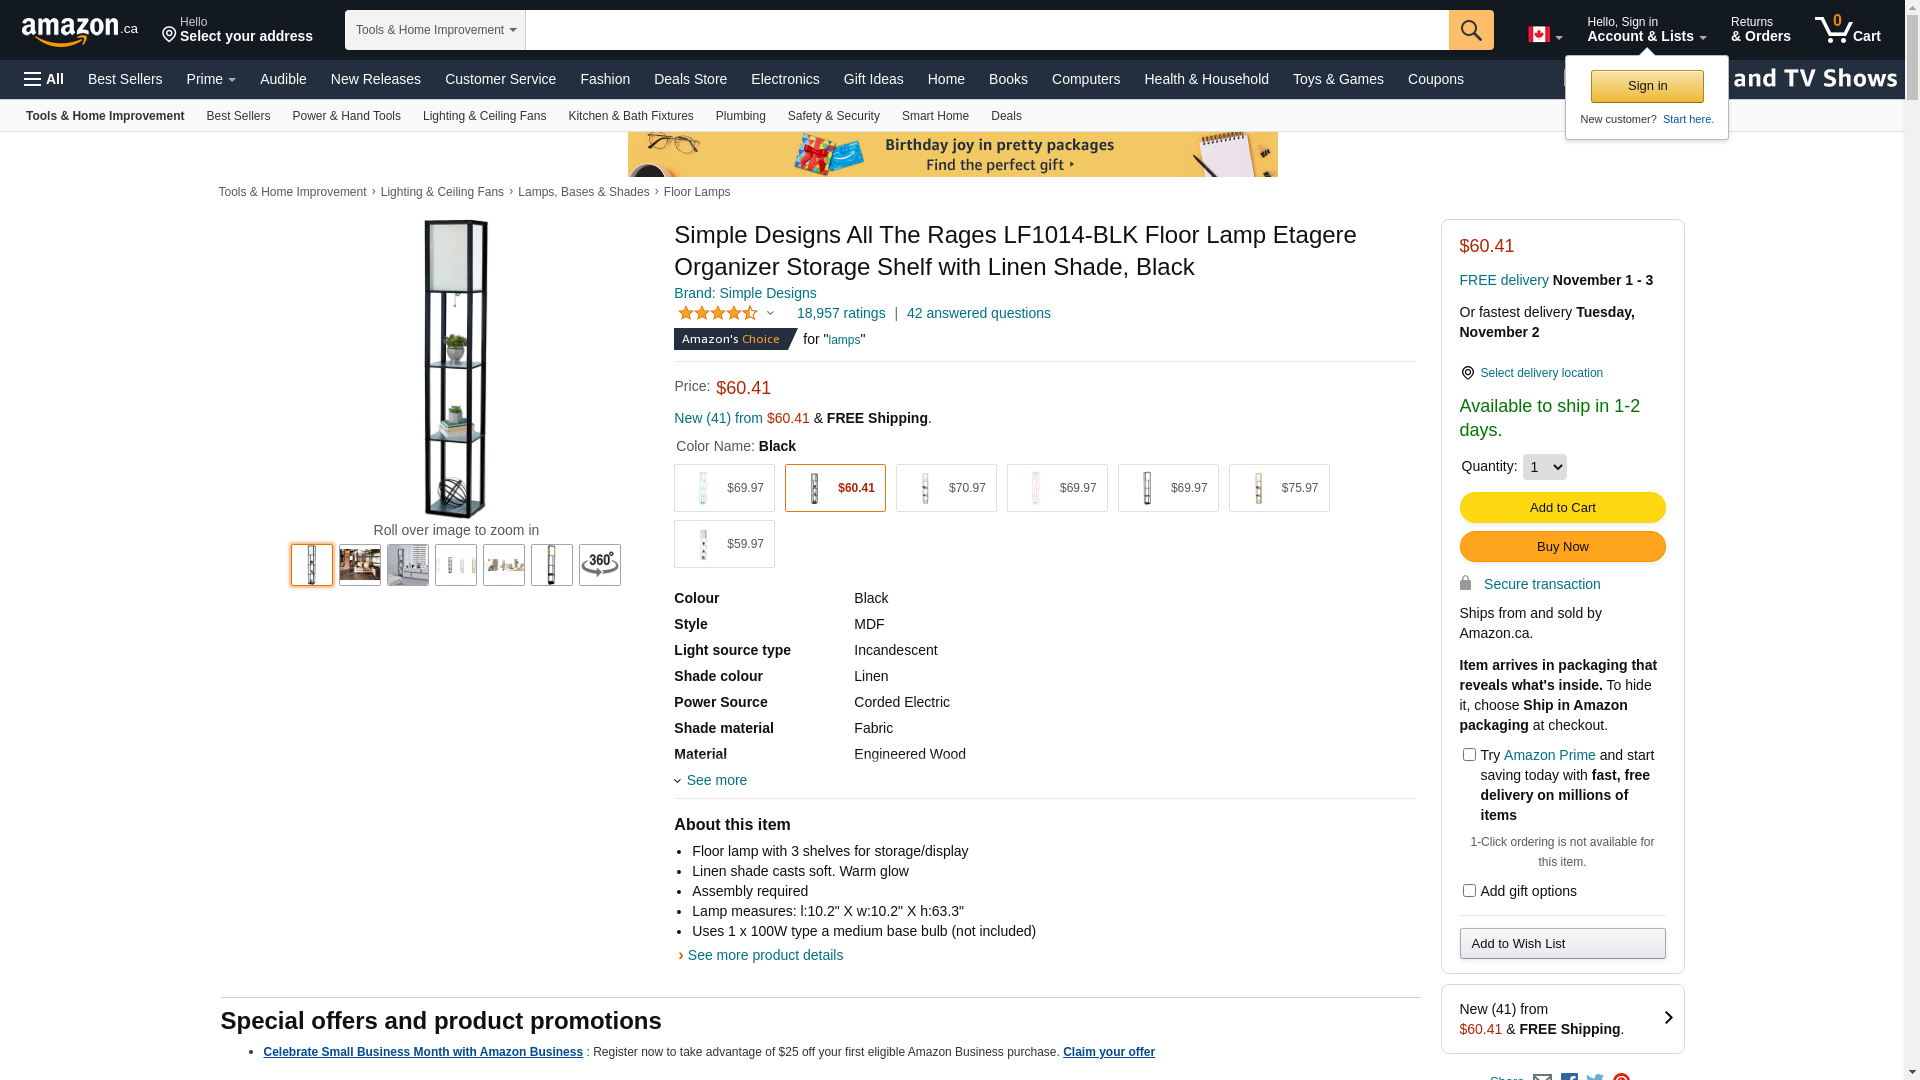The image size is (1920, 1080).
Task: Click inside the search text field
Action: [986, 30]
